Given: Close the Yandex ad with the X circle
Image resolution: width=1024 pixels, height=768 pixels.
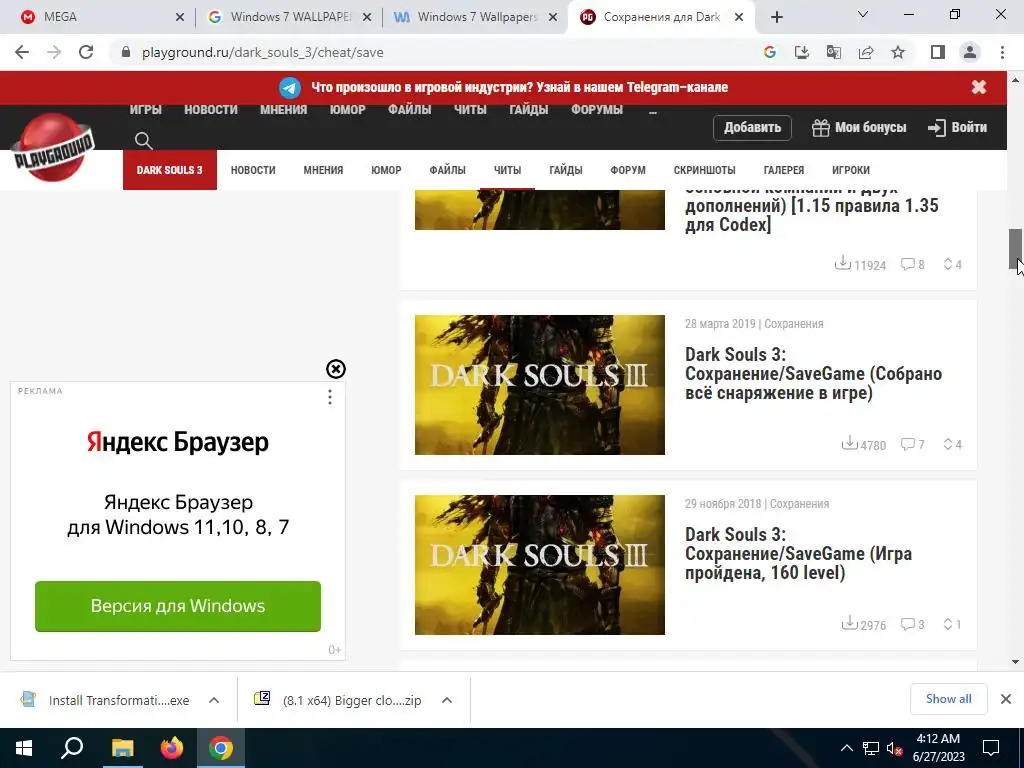Looking at the screenshot, I should tap(336, 369).
